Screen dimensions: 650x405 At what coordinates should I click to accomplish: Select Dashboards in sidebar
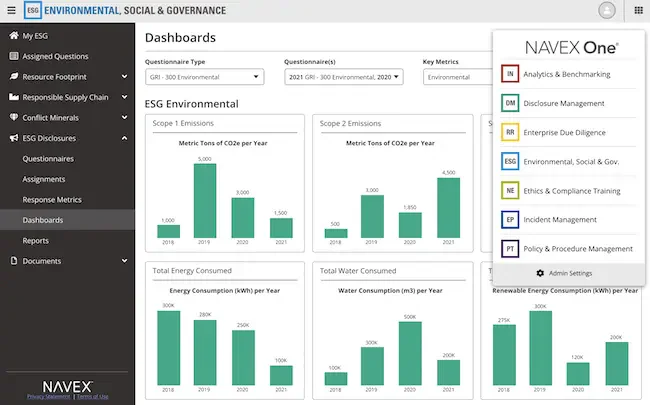(x=67, y=220)
